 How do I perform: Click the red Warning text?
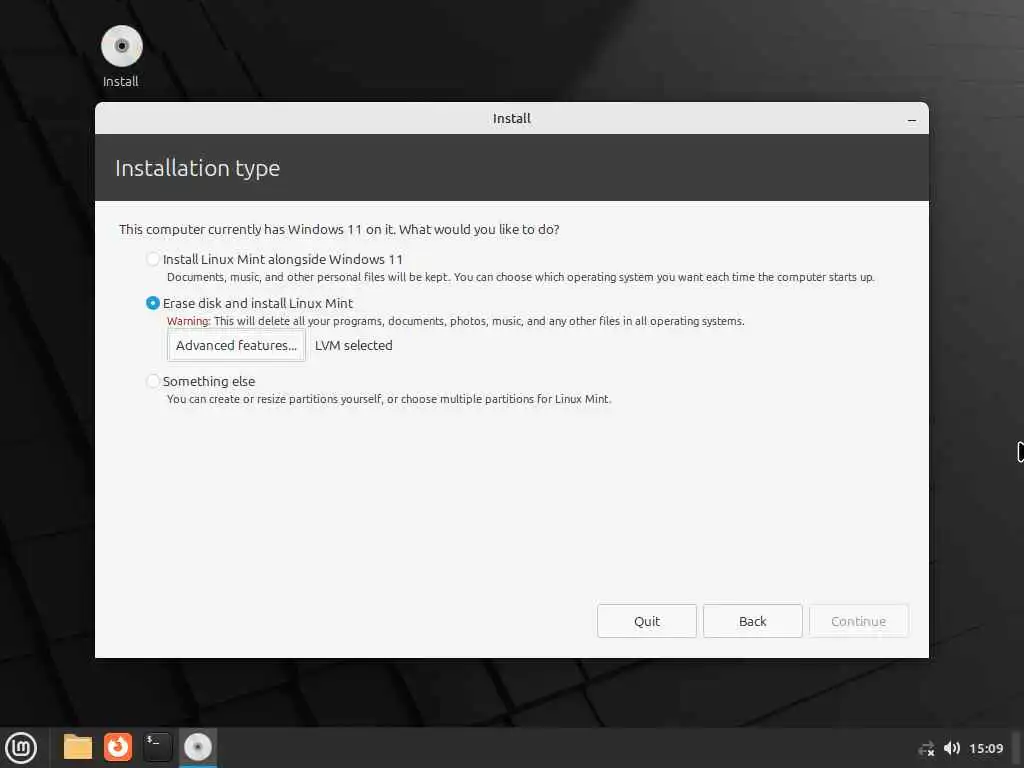click(188, 321)
